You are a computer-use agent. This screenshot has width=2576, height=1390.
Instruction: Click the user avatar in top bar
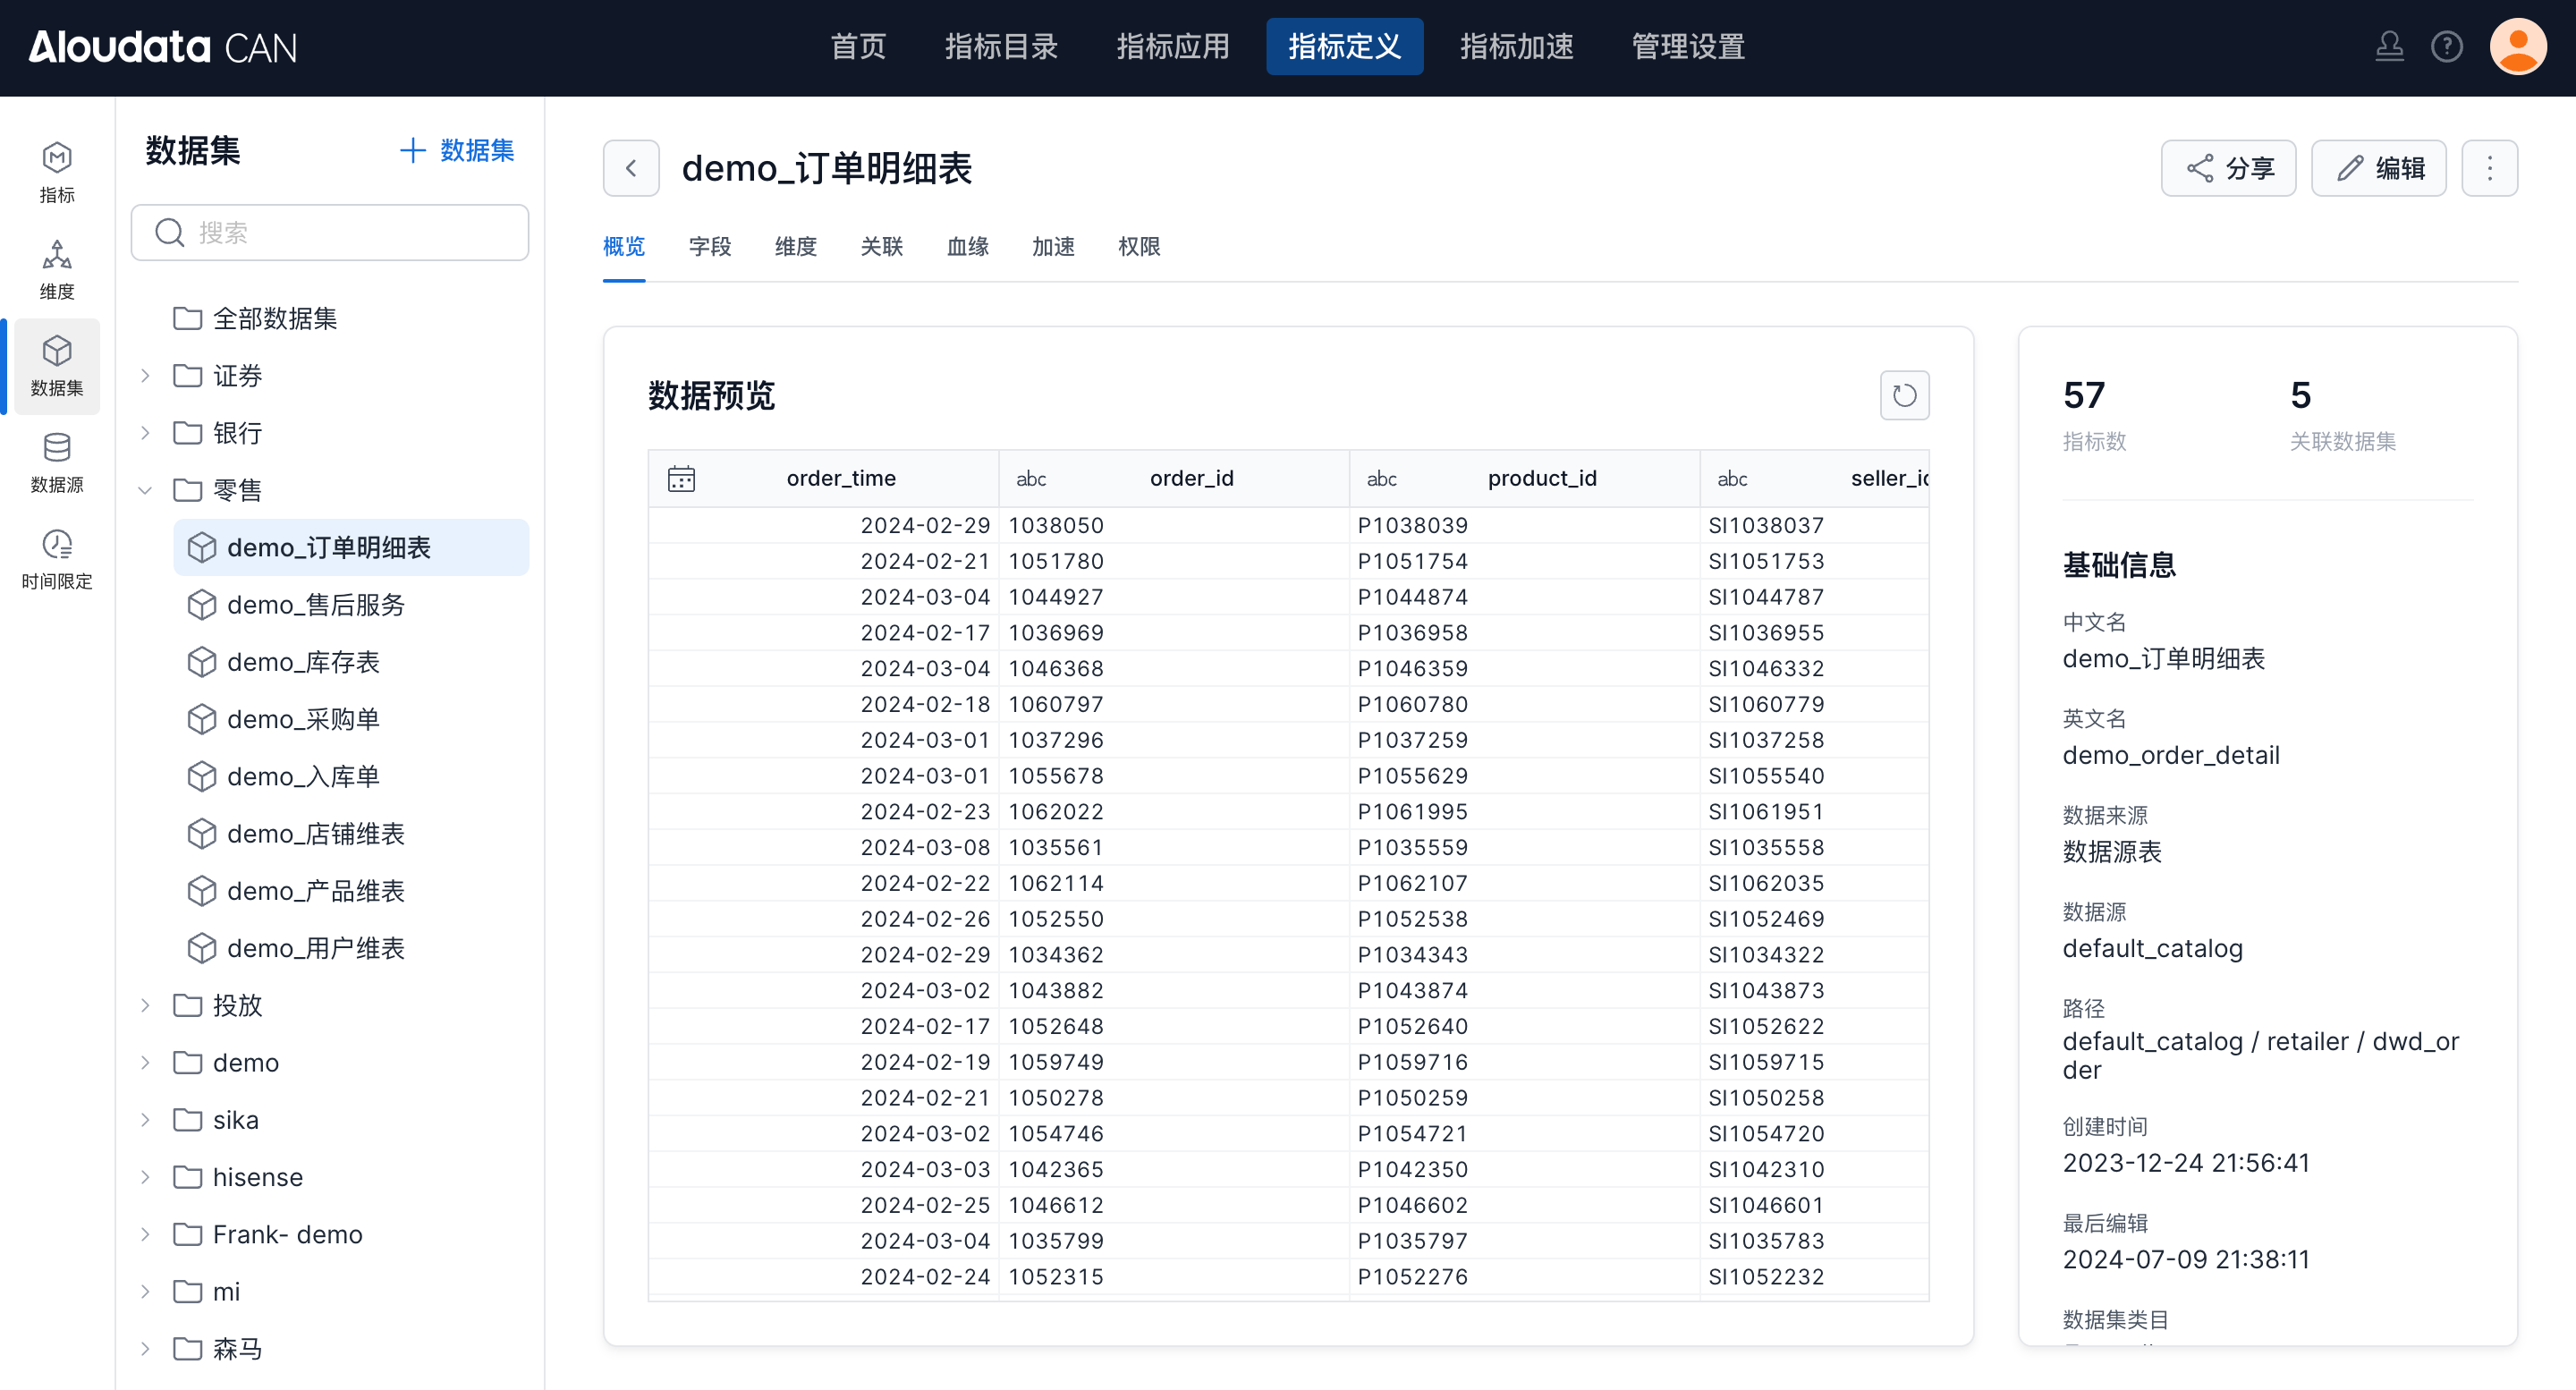pos(2517,47)
